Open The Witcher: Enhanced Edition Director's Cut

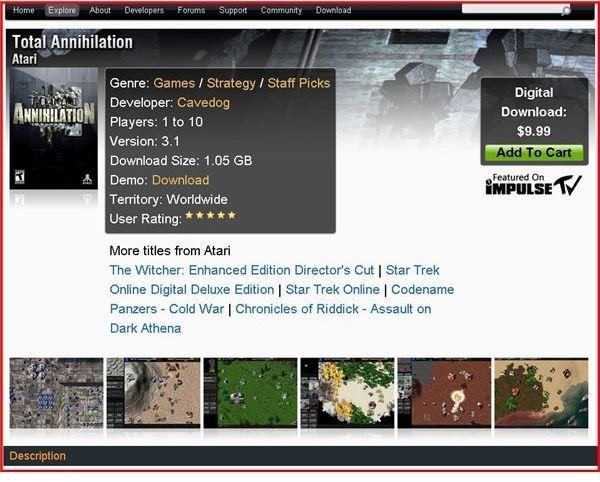coord(242,270)
